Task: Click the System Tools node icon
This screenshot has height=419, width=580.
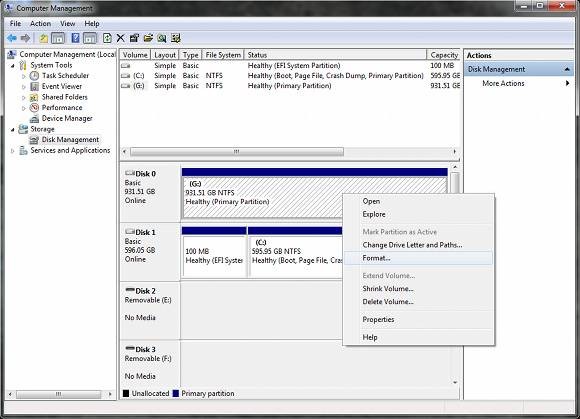Action: coord(23,65)
